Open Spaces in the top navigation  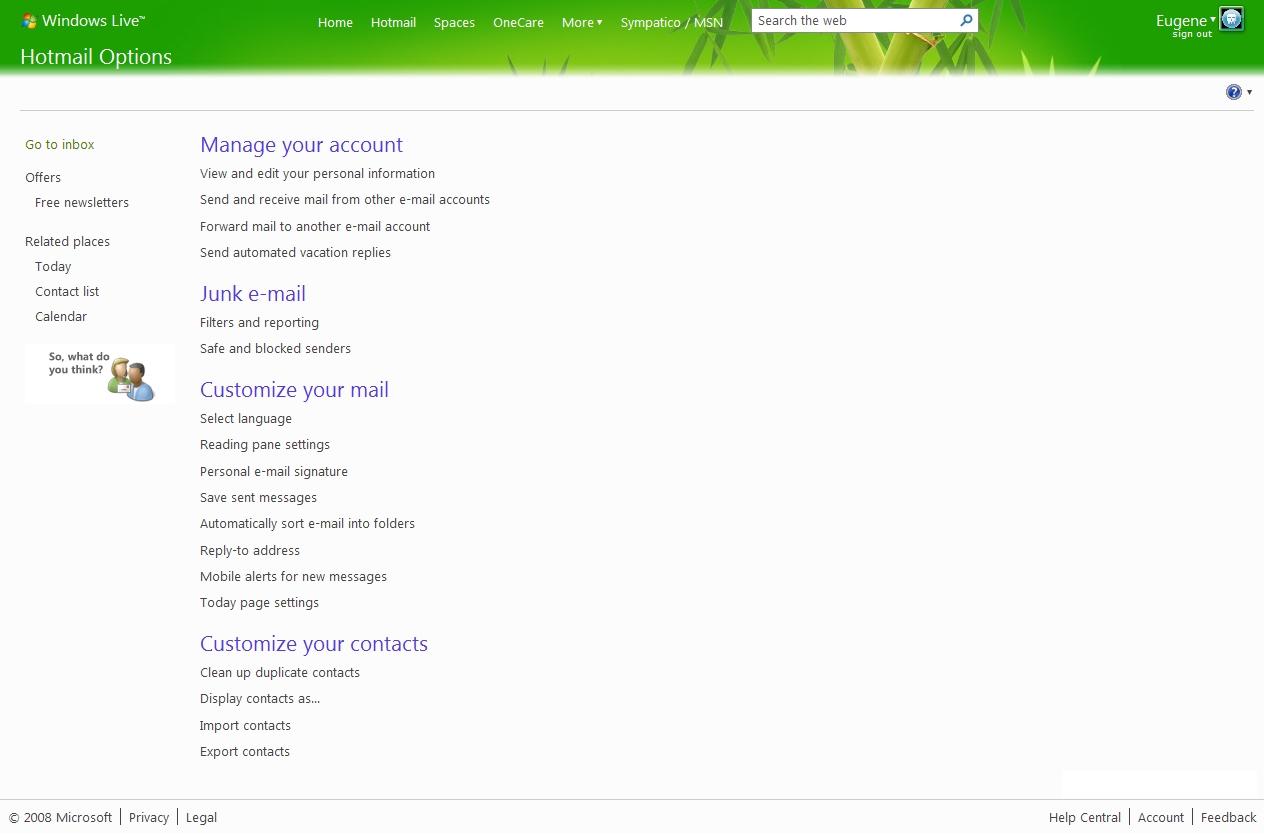click(454, 22)
